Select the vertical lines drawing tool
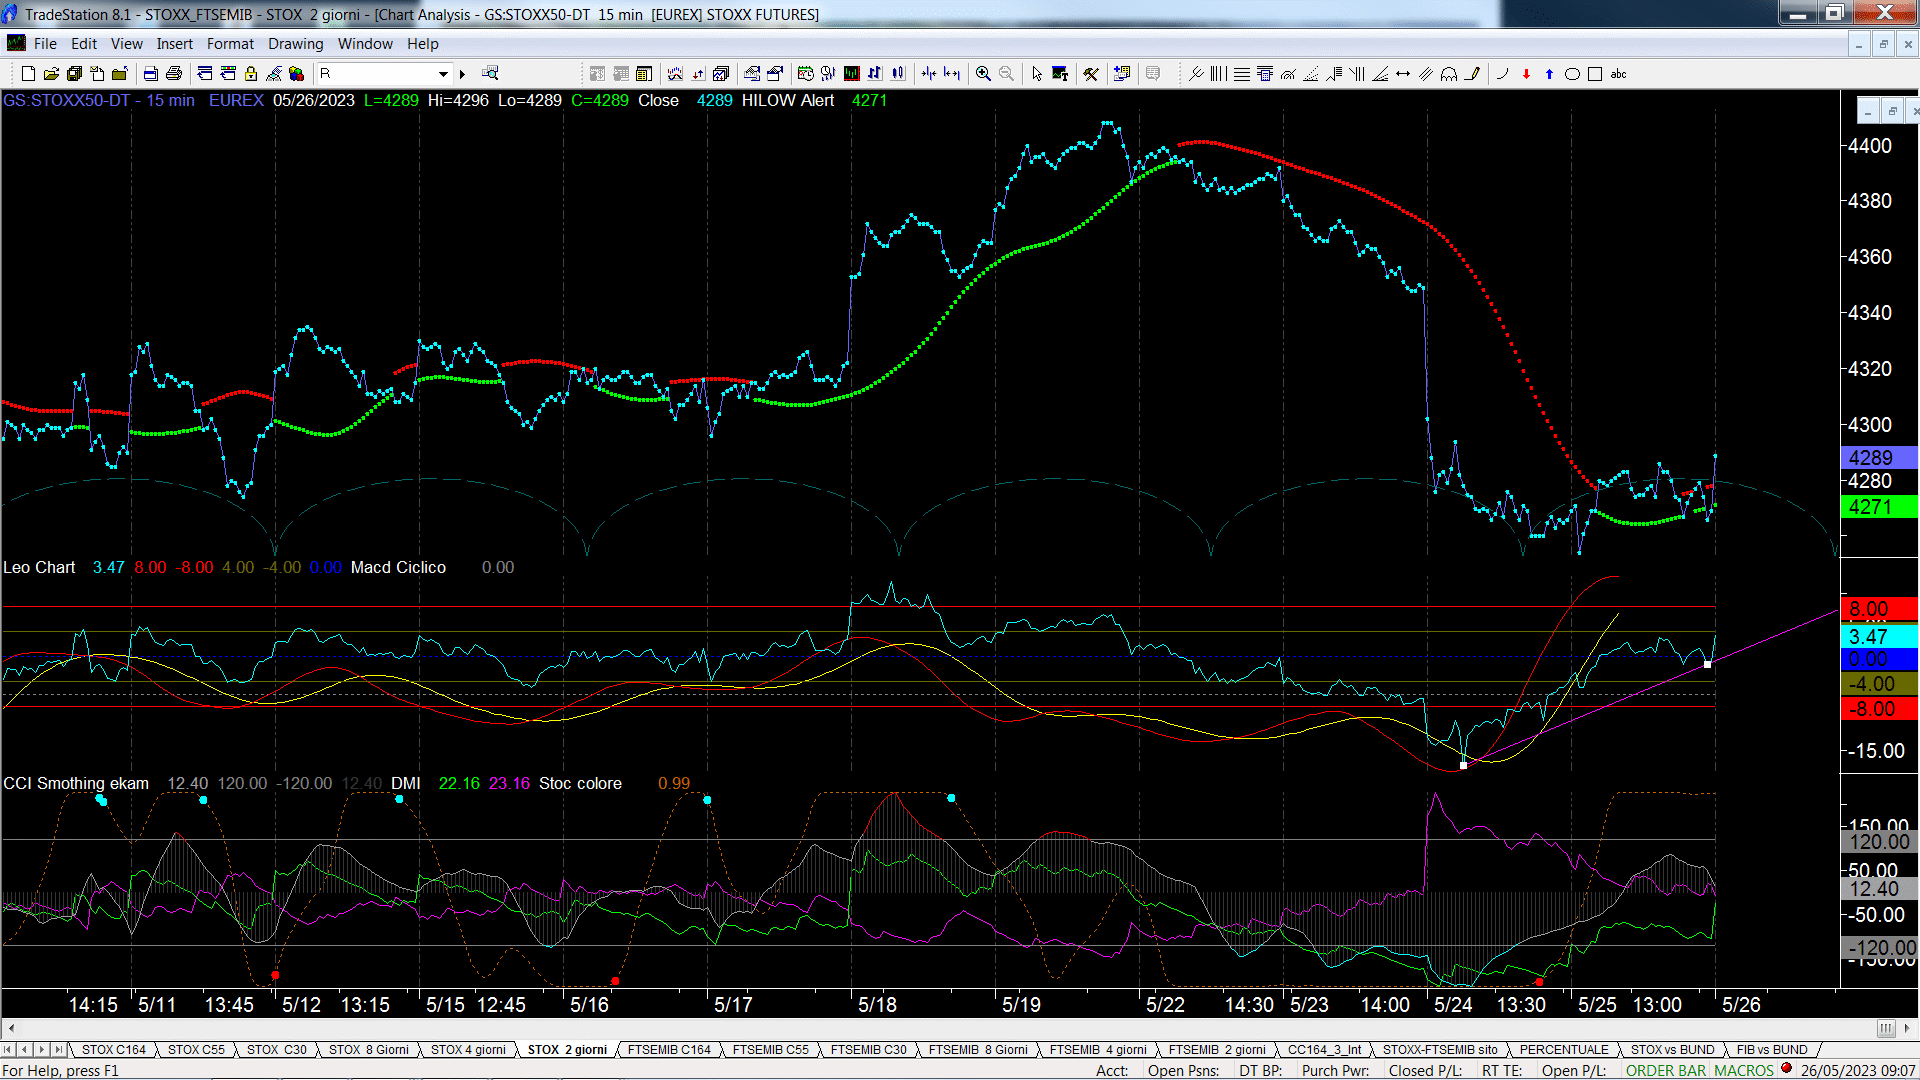Image resolution: width=1920 pixels, height=1080 pixels. [x=1218, y=73]
